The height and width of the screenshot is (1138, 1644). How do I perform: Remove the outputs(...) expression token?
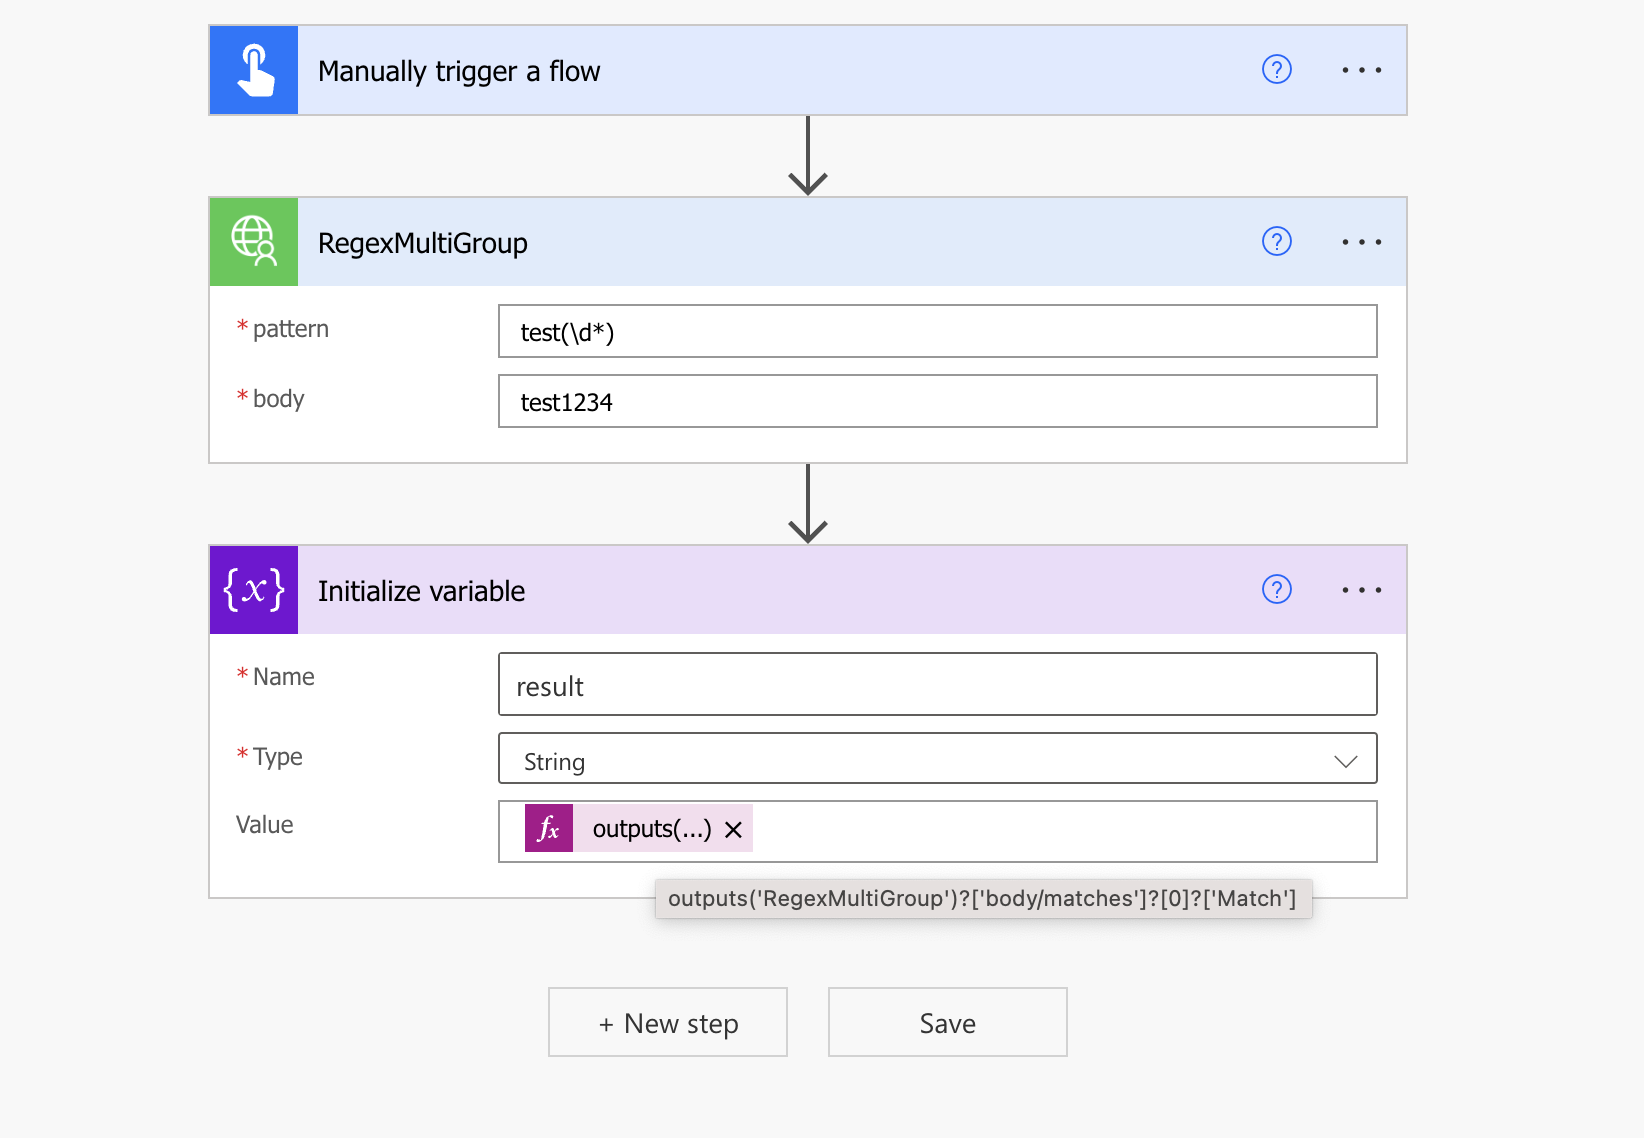[733, 830]
